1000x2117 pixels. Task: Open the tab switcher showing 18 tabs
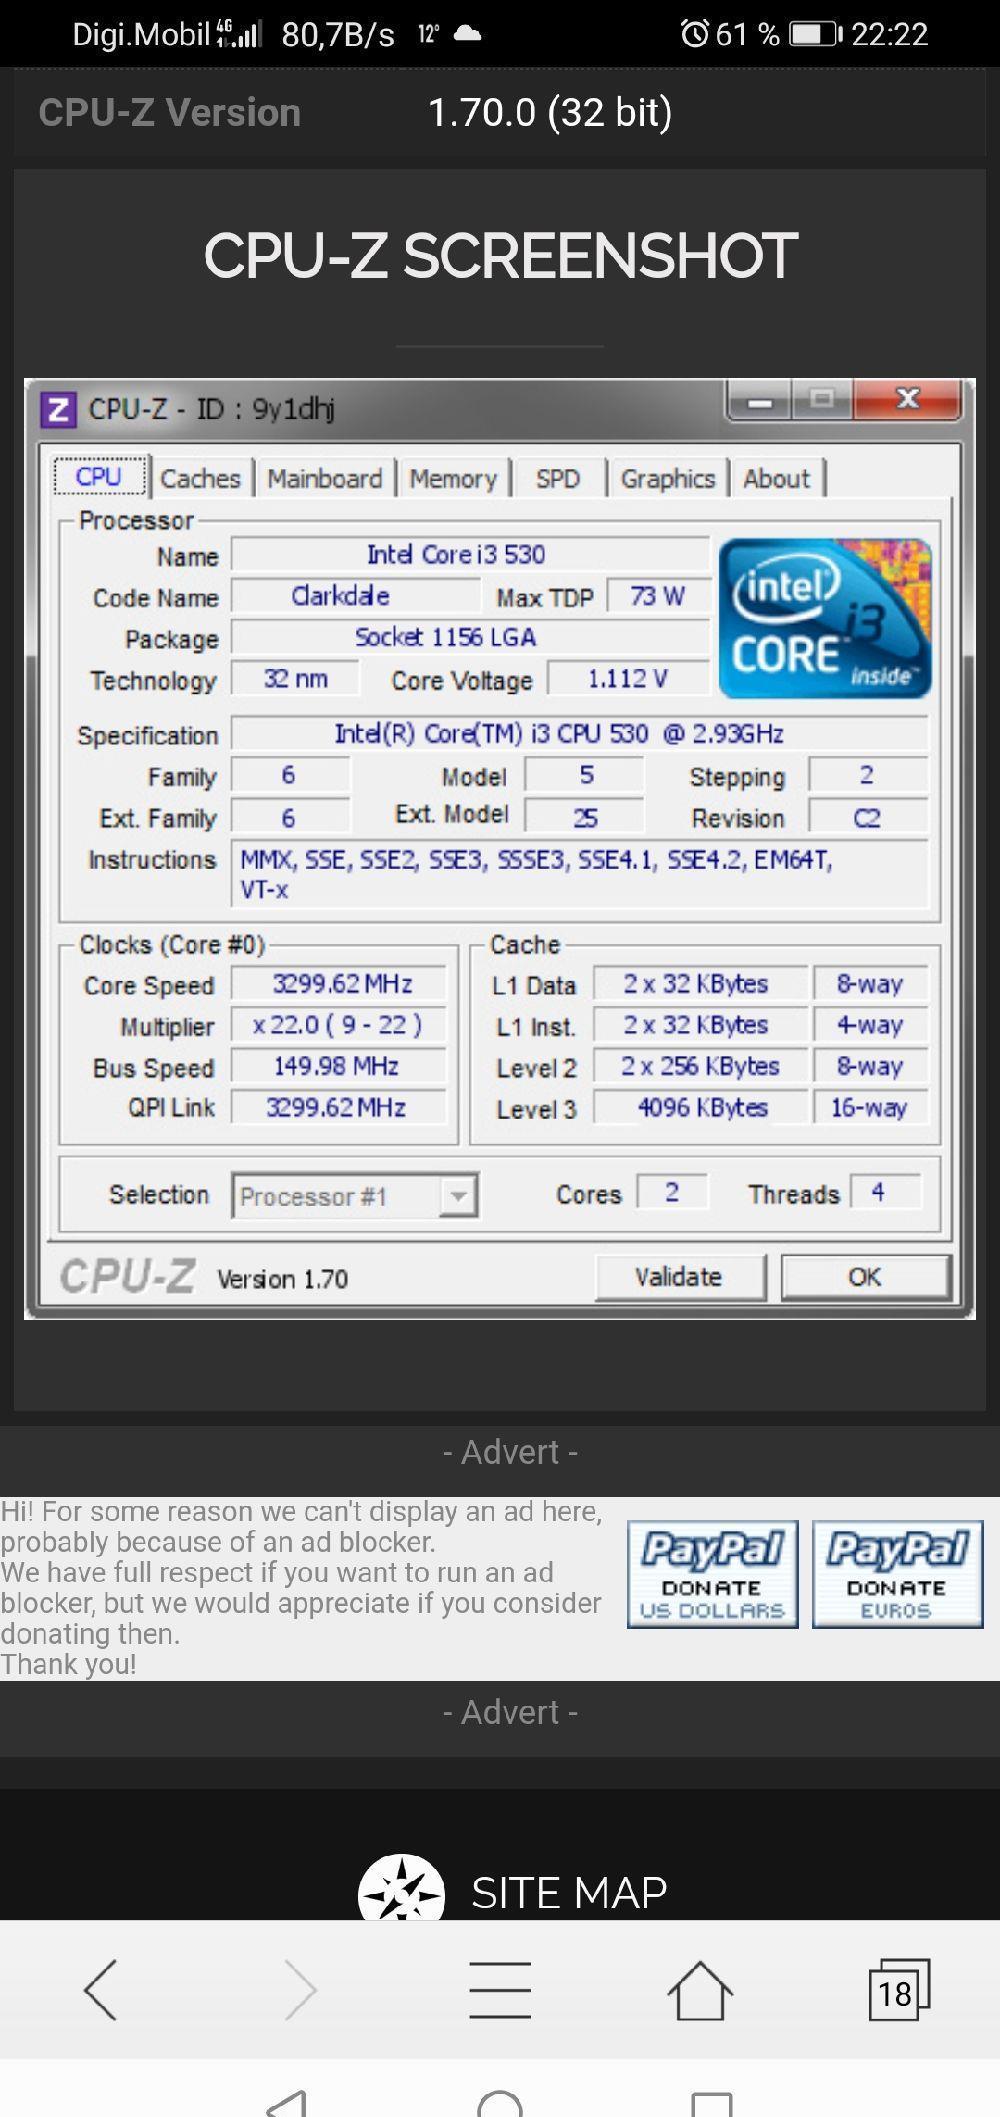[x=898, y=1990]
